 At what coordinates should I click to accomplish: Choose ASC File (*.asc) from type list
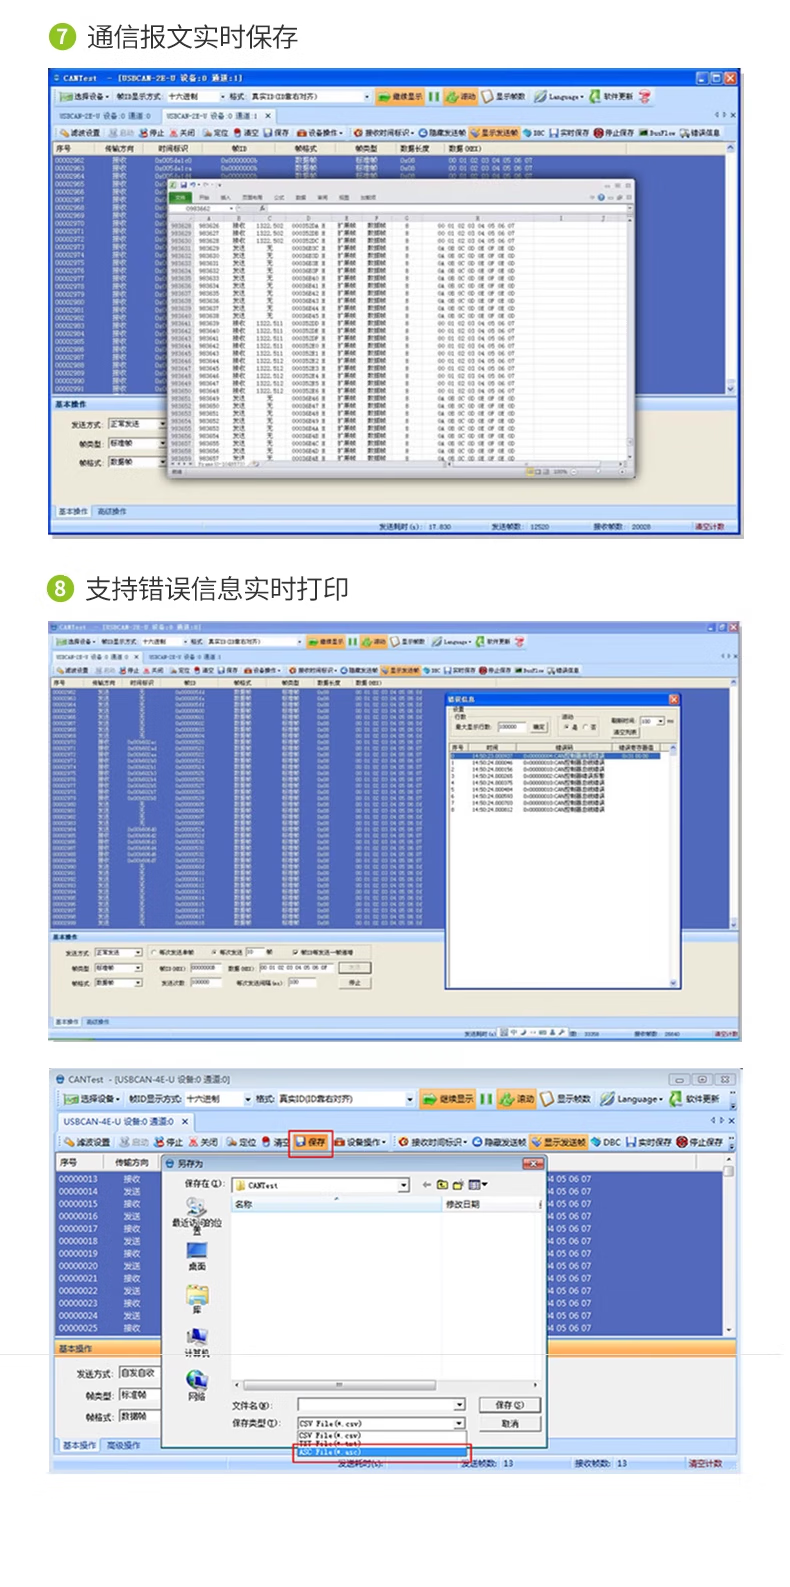point(381,1452)
